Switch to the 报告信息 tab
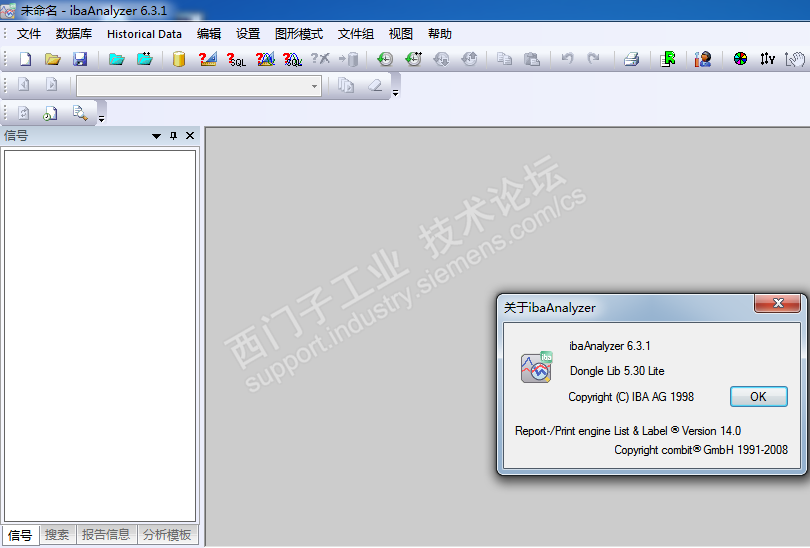Viewport: 810px width, 548px height. [x=106, y=535]
